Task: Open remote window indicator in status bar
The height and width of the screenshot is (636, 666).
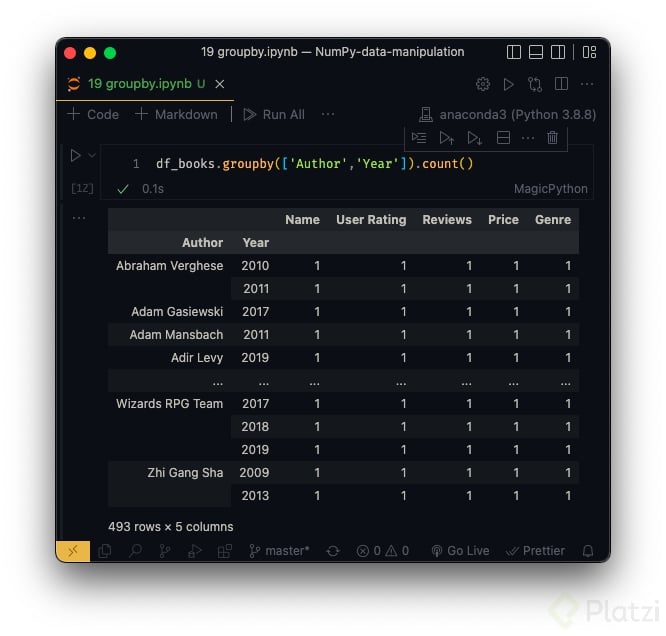Action: click(x=73, y=551)
